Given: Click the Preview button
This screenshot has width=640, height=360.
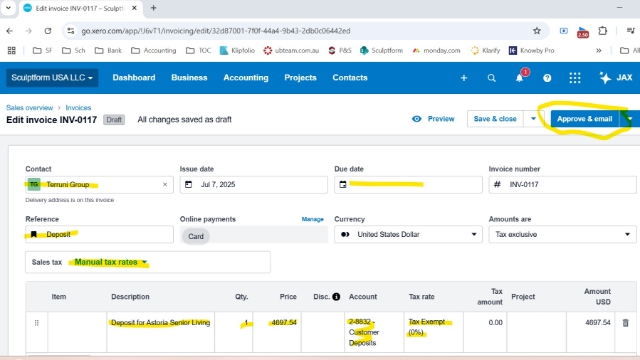Looking at the screenshot, I should [x=433, y=119].
